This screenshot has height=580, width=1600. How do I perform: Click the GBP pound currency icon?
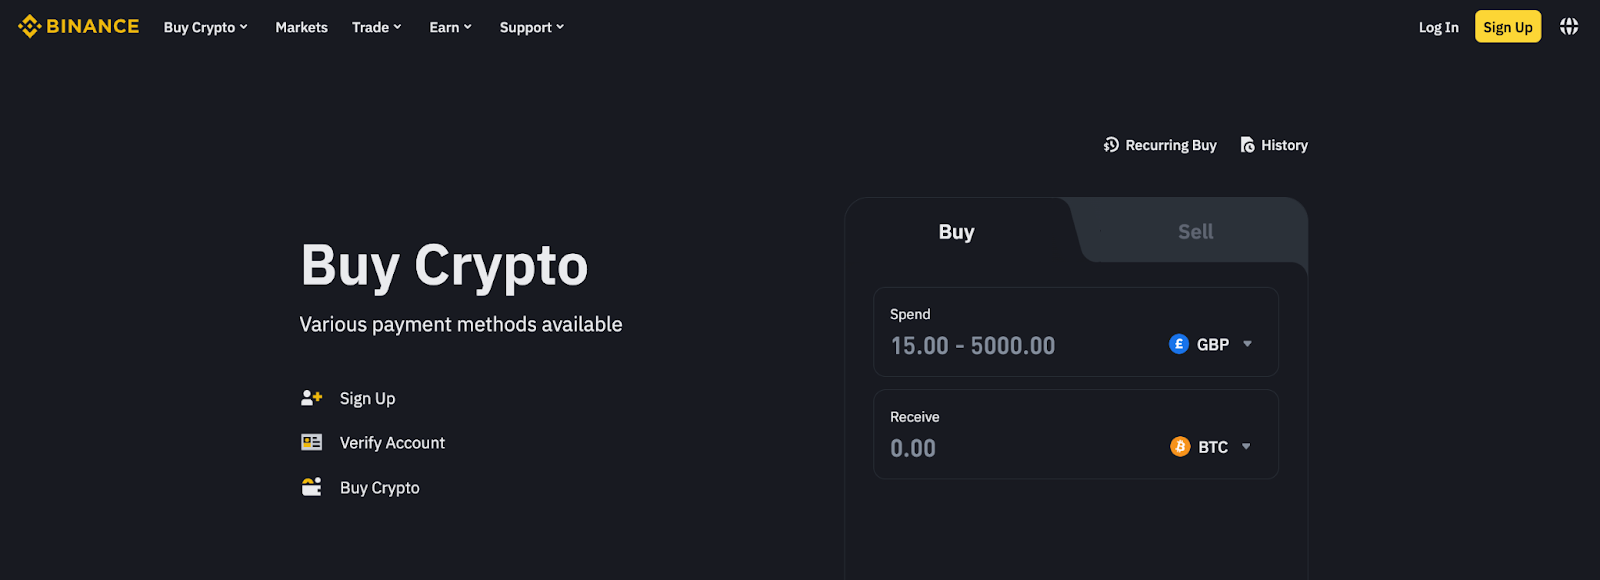click(1179, 344)
